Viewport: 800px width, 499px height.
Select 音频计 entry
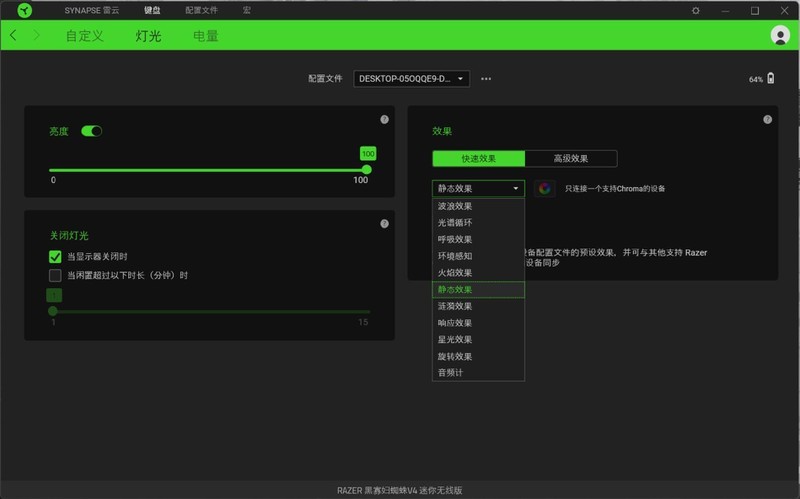click(478, 372)
